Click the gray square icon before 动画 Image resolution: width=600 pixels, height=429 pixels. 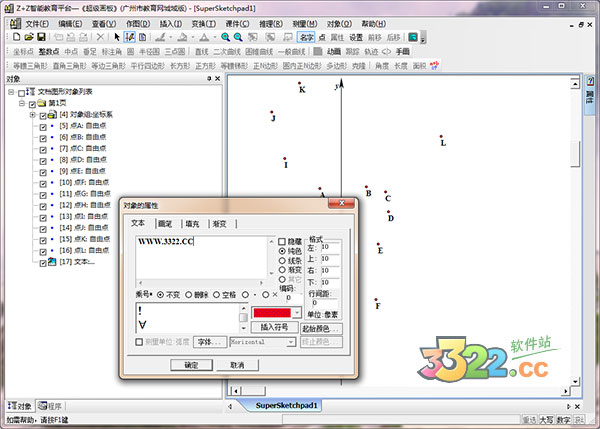[318, 51]
